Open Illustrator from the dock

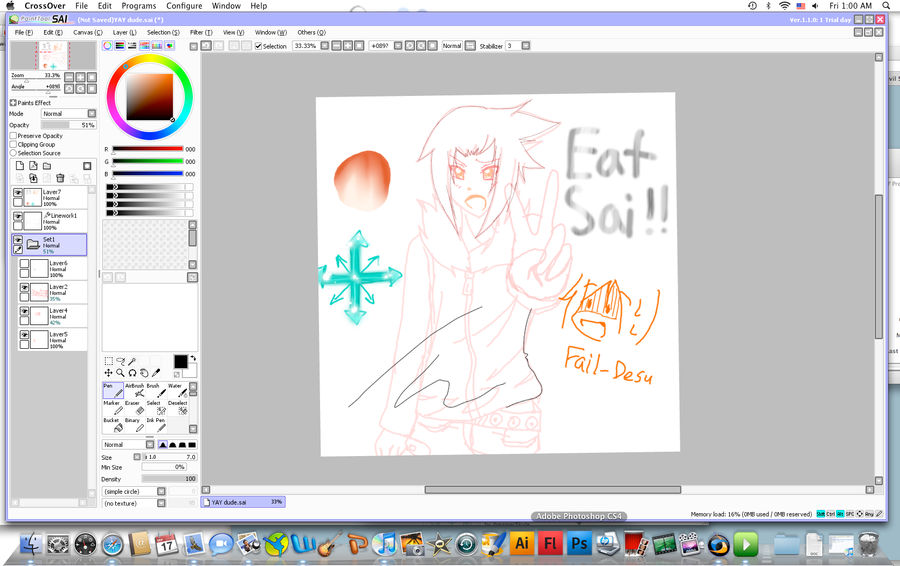522,543
